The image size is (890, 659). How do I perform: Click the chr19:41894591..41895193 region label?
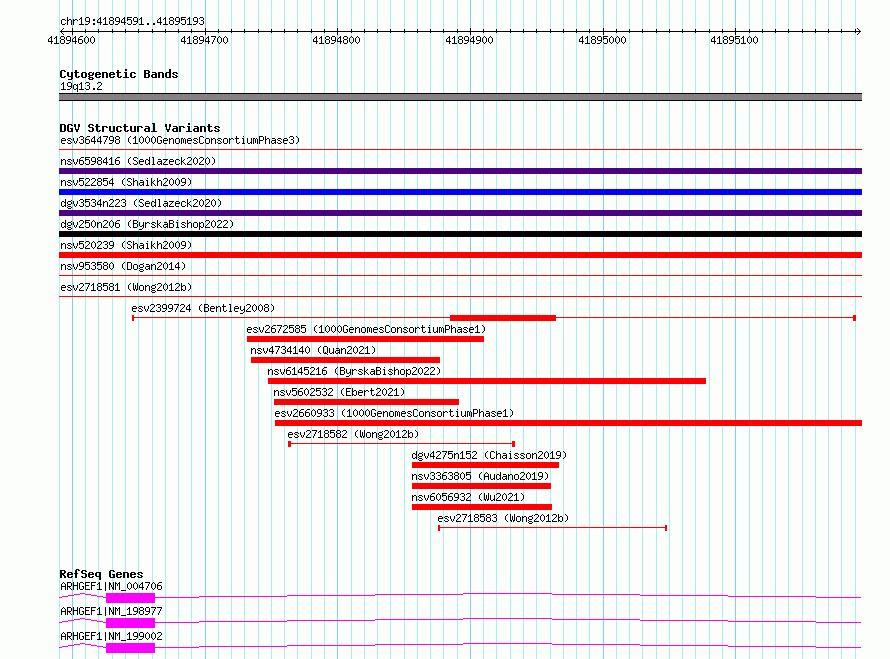pyautogui.click(x=132, y=21)
